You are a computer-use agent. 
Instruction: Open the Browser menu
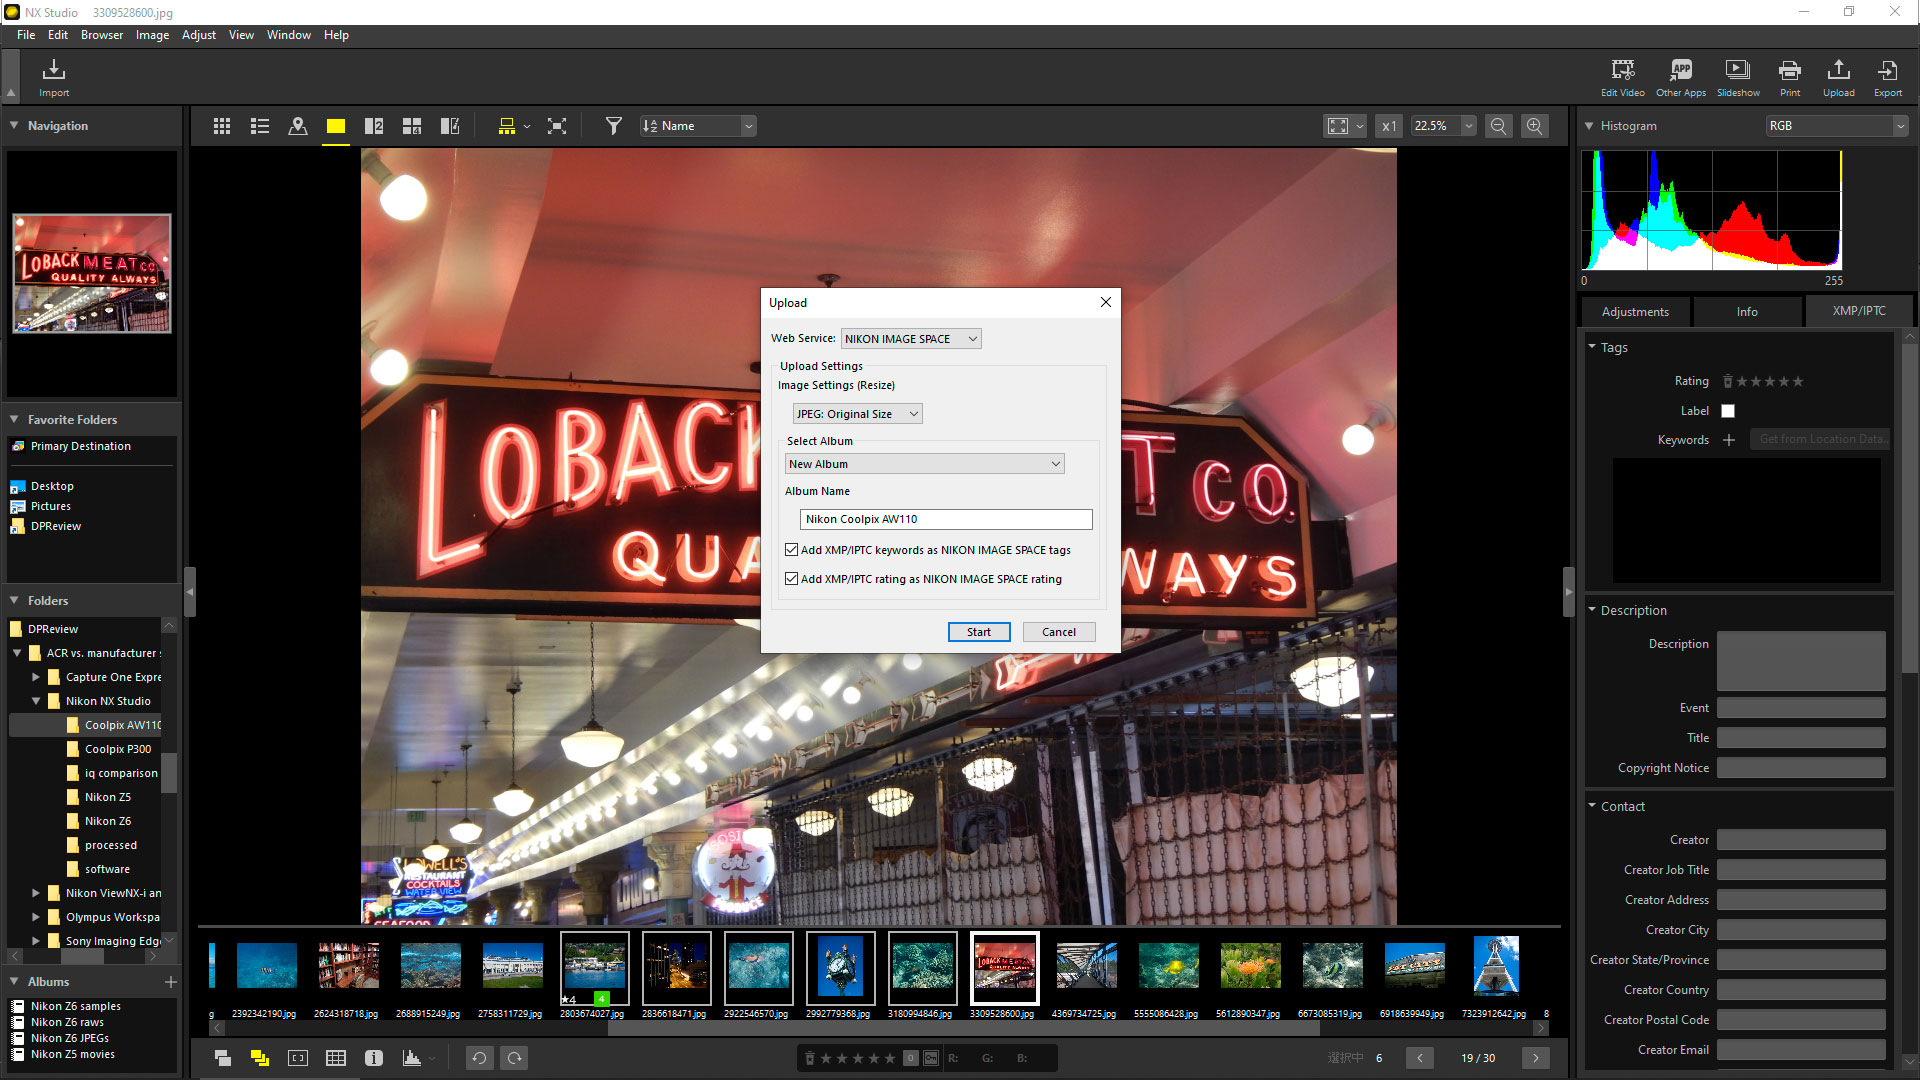102,35
